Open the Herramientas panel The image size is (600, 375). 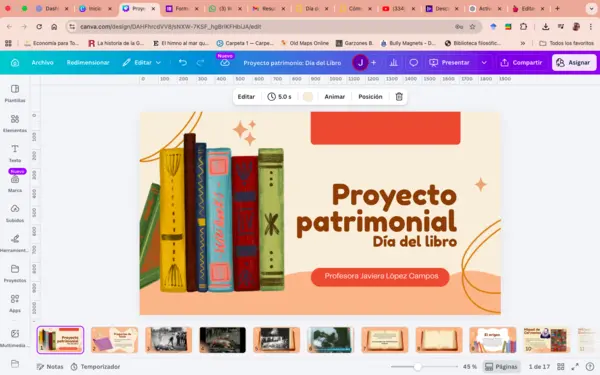pos(15,243)
